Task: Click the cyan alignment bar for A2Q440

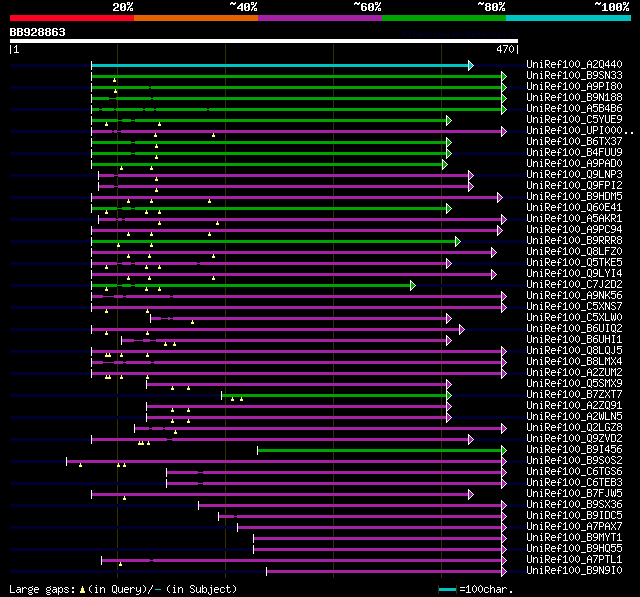Action: point(280,65)
